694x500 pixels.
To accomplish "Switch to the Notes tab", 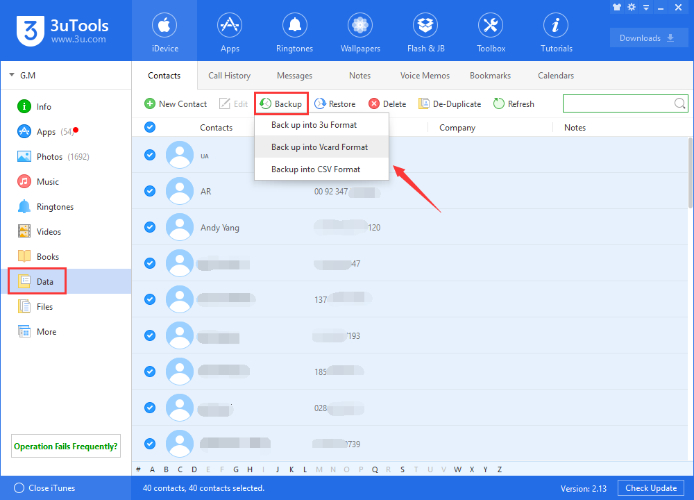I will point(360,76).
